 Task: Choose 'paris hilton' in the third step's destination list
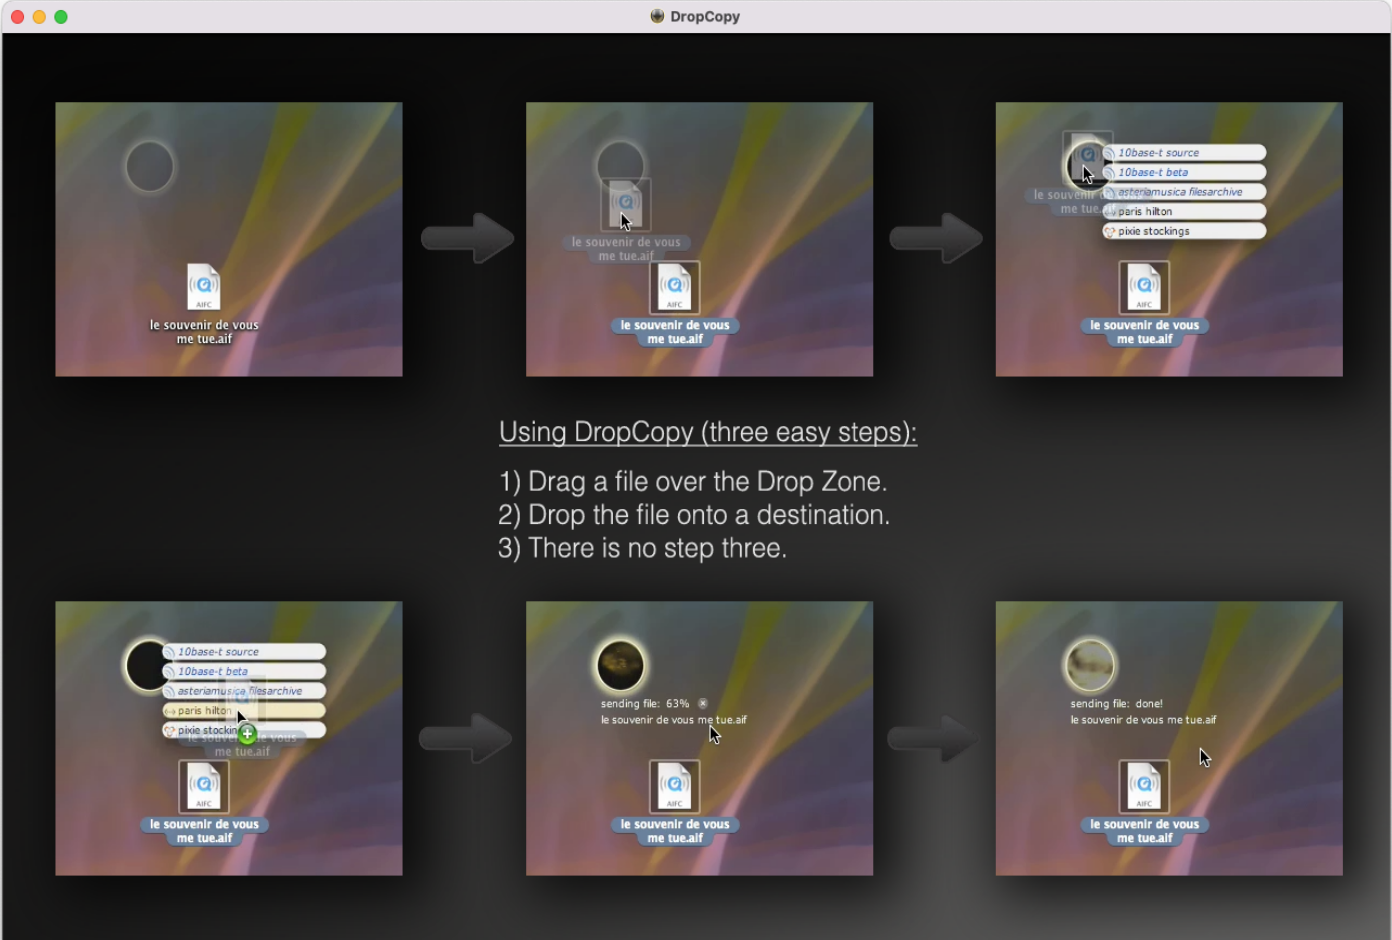click(1184, 211)
